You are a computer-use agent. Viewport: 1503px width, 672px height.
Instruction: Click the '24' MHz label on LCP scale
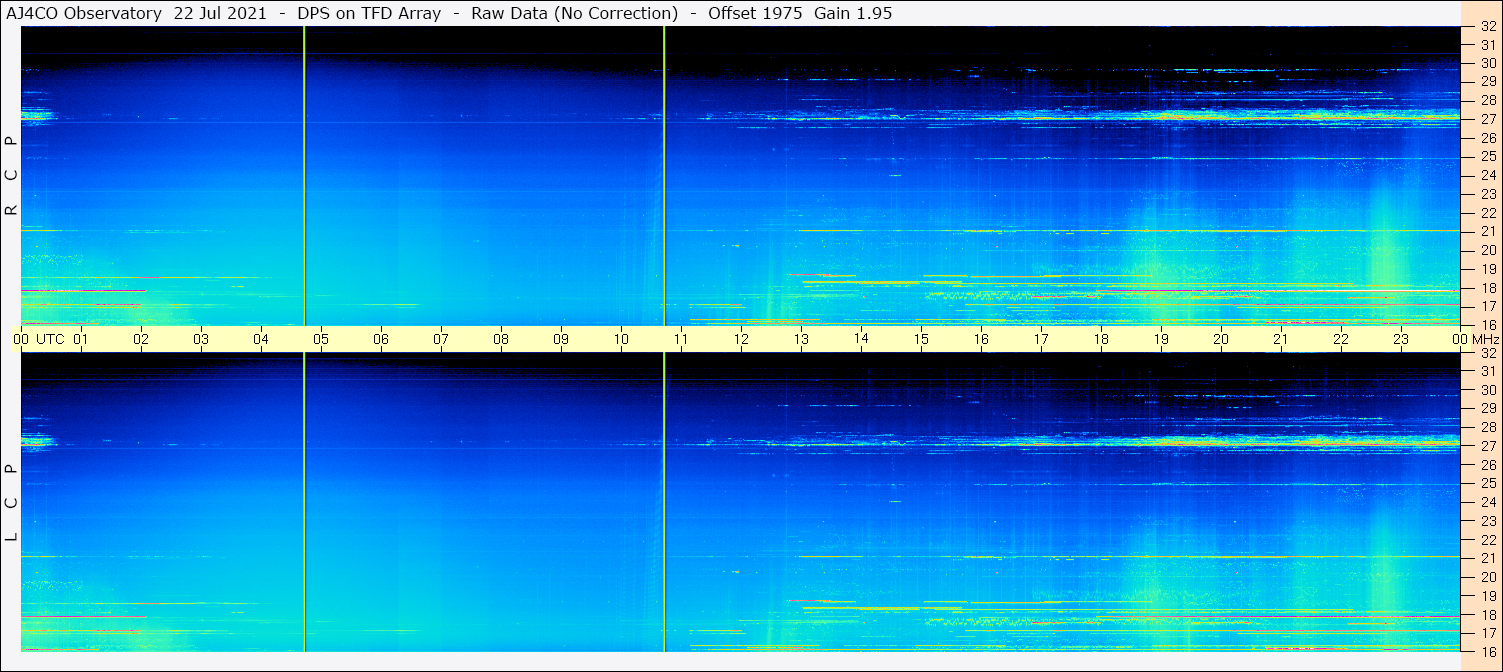click(x=1488, y=502)
